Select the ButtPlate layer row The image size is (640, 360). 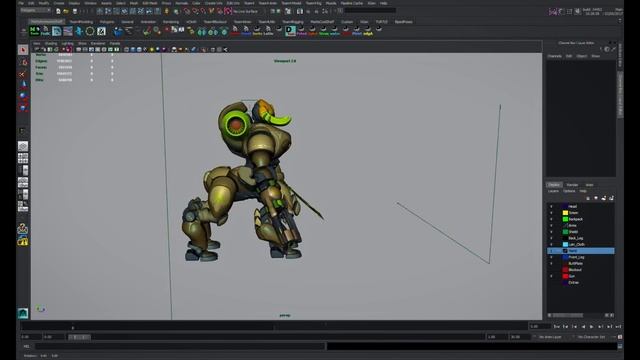[580, 264]
